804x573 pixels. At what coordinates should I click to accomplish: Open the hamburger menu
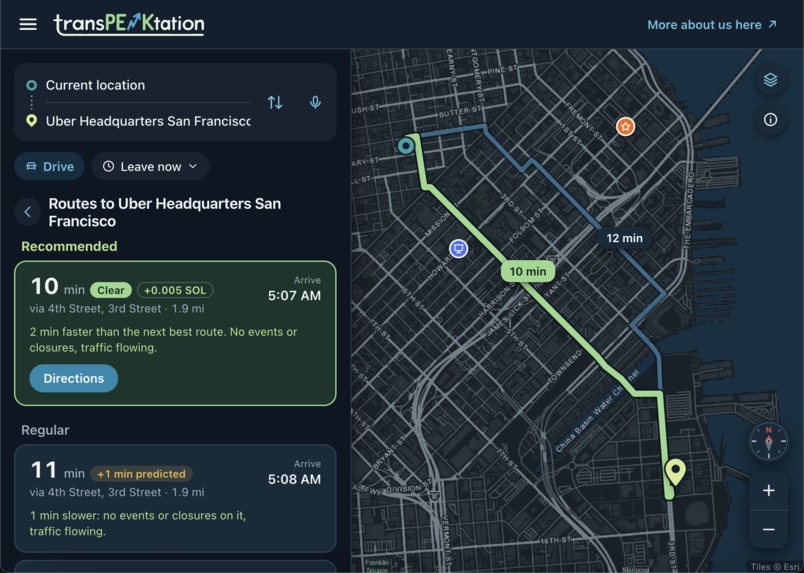pos(28,24)
